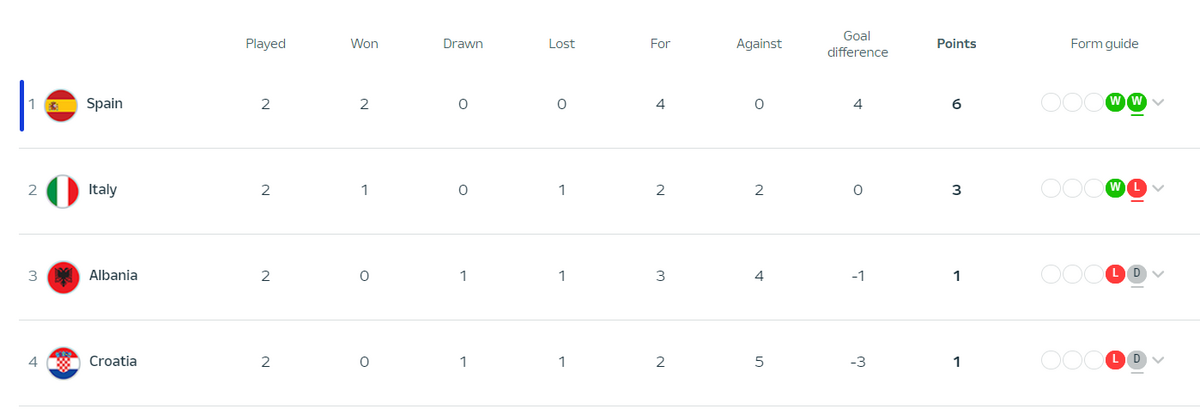Click the Played column header
The width and height of the screenshot is (1200, 415).
(265, 44)
